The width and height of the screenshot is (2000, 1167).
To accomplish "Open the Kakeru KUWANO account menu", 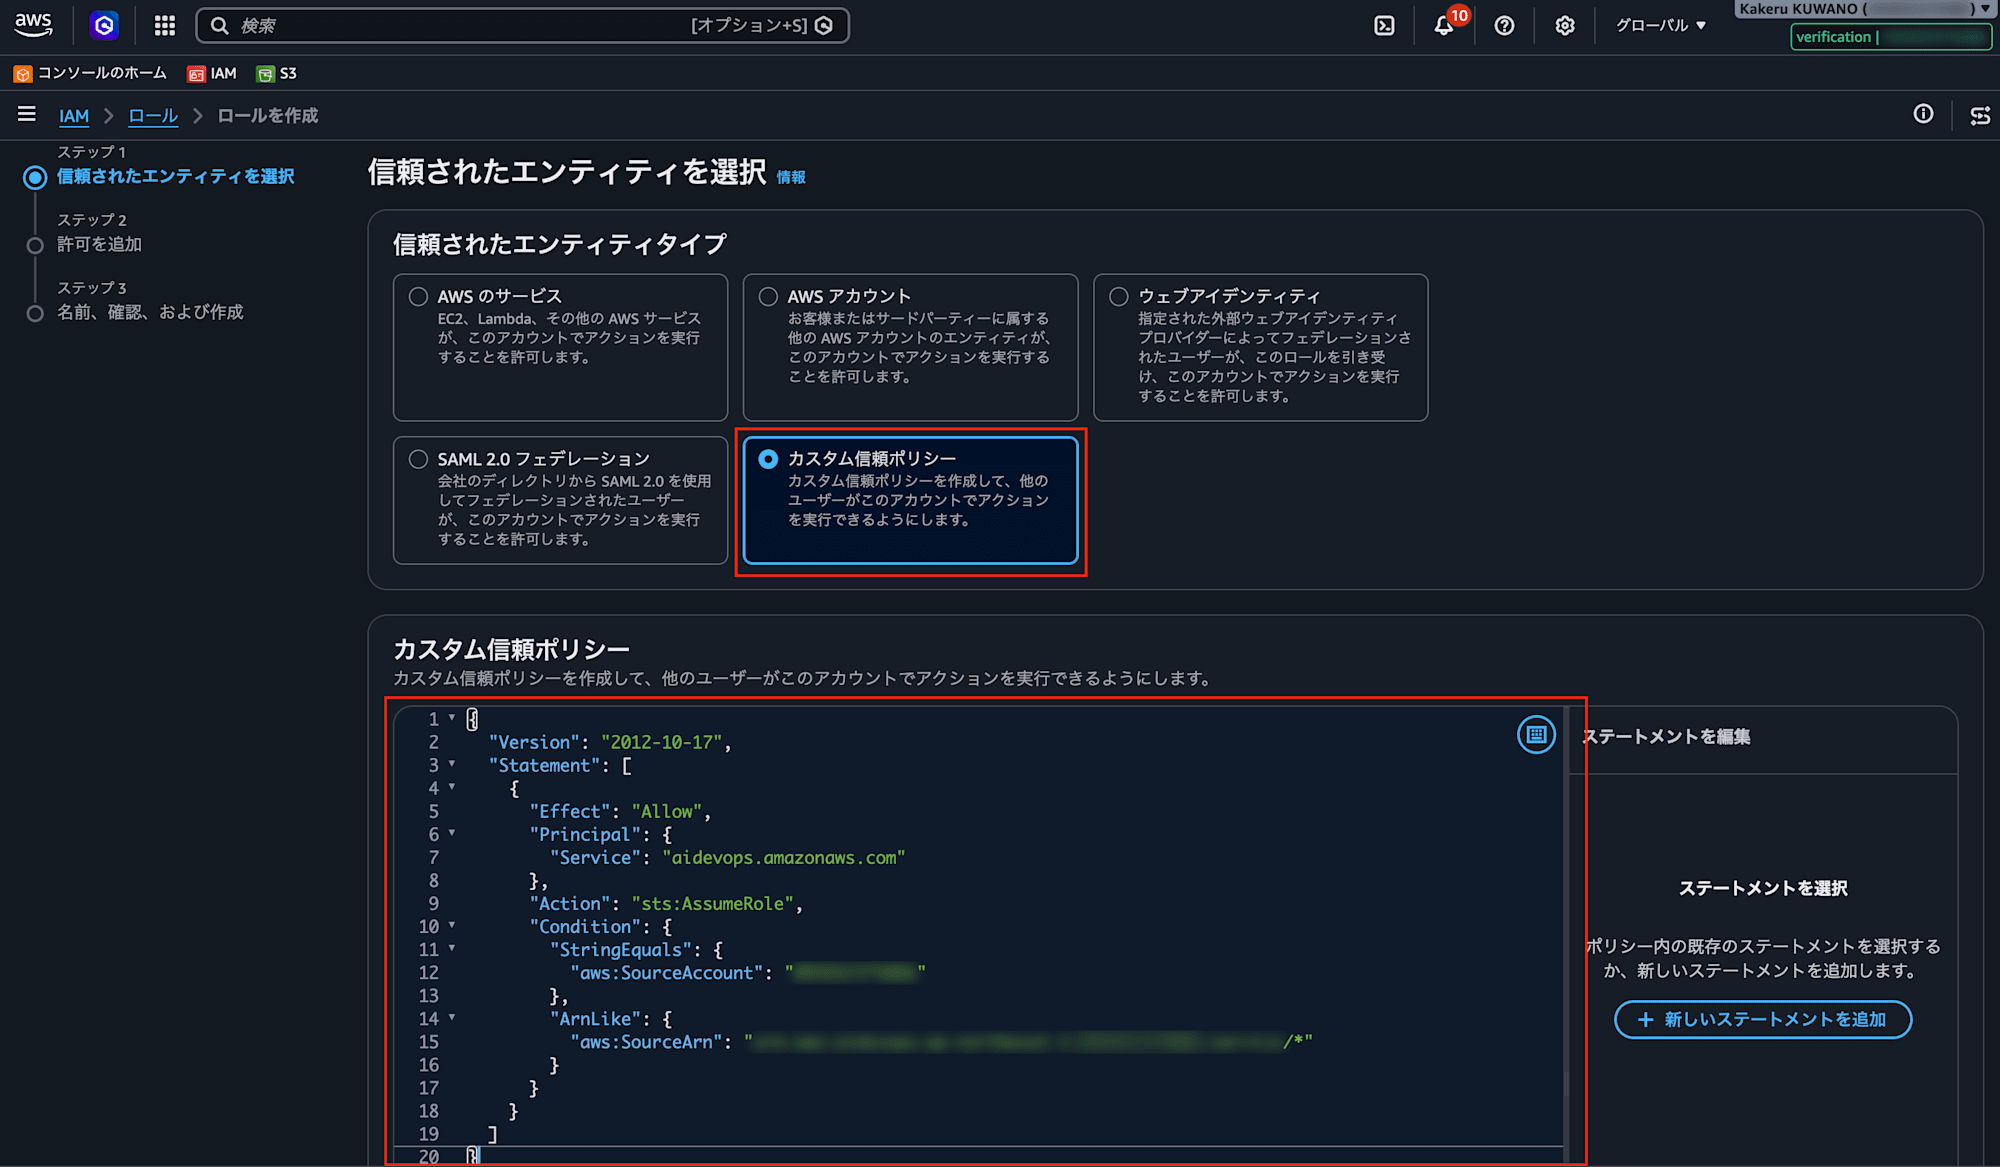I will (x=1864, y=9).
